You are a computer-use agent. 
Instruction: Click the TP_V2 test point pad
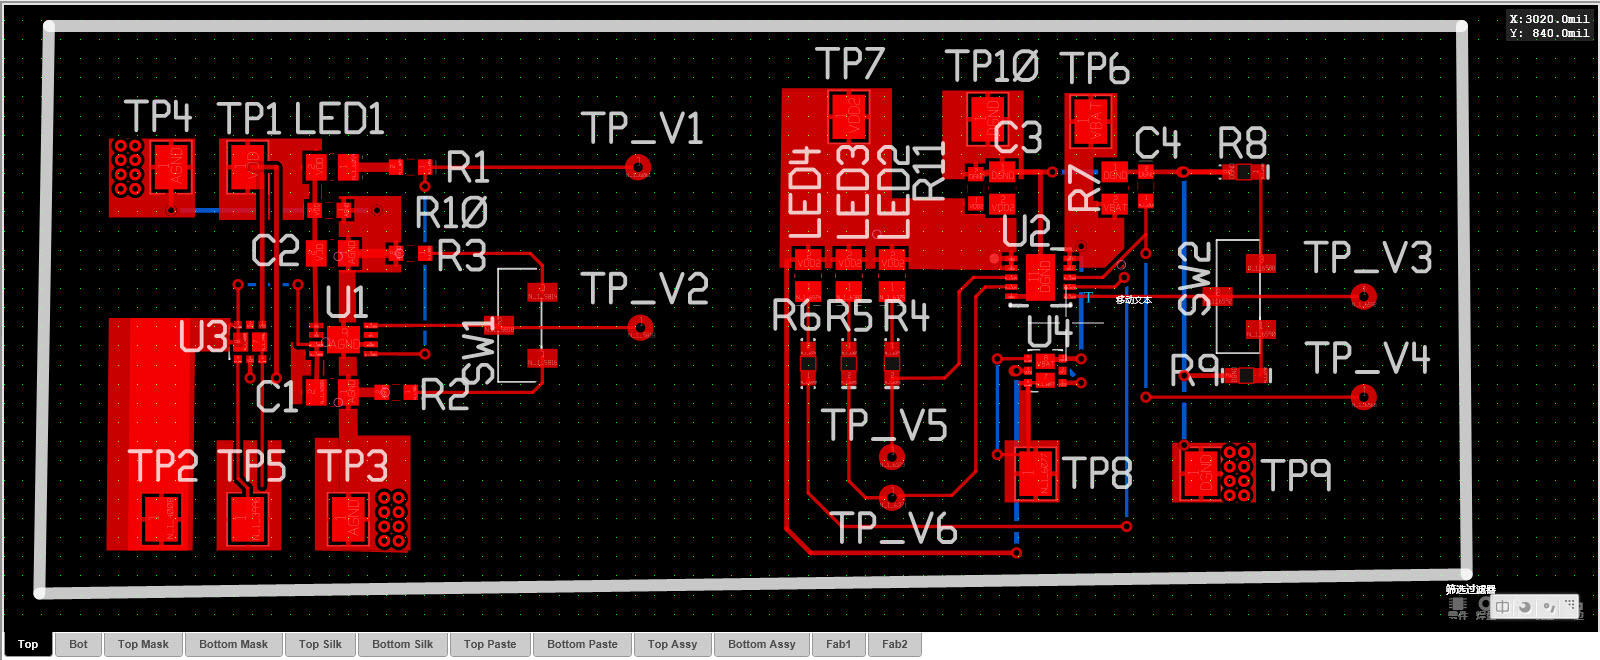[641, 327]
